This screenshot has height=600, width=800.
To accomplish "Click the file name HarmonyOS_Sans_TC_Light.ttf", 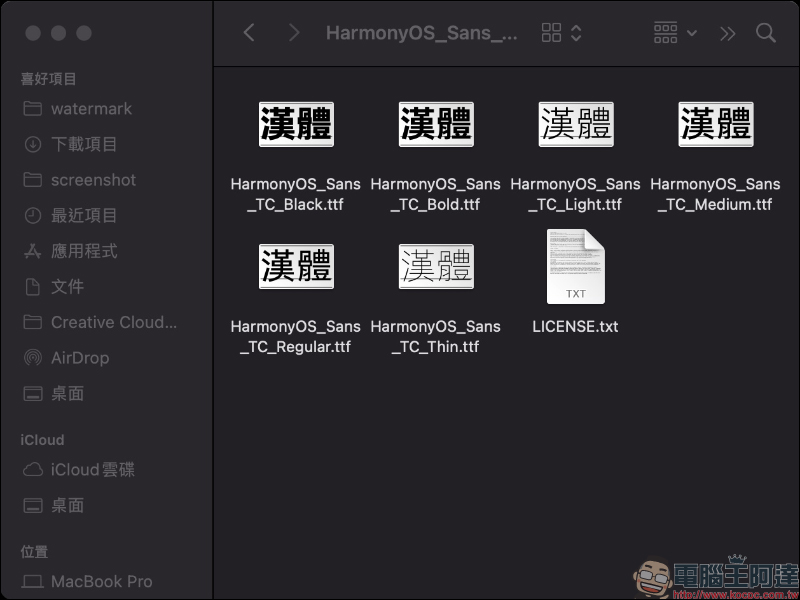I will [575, 194].
